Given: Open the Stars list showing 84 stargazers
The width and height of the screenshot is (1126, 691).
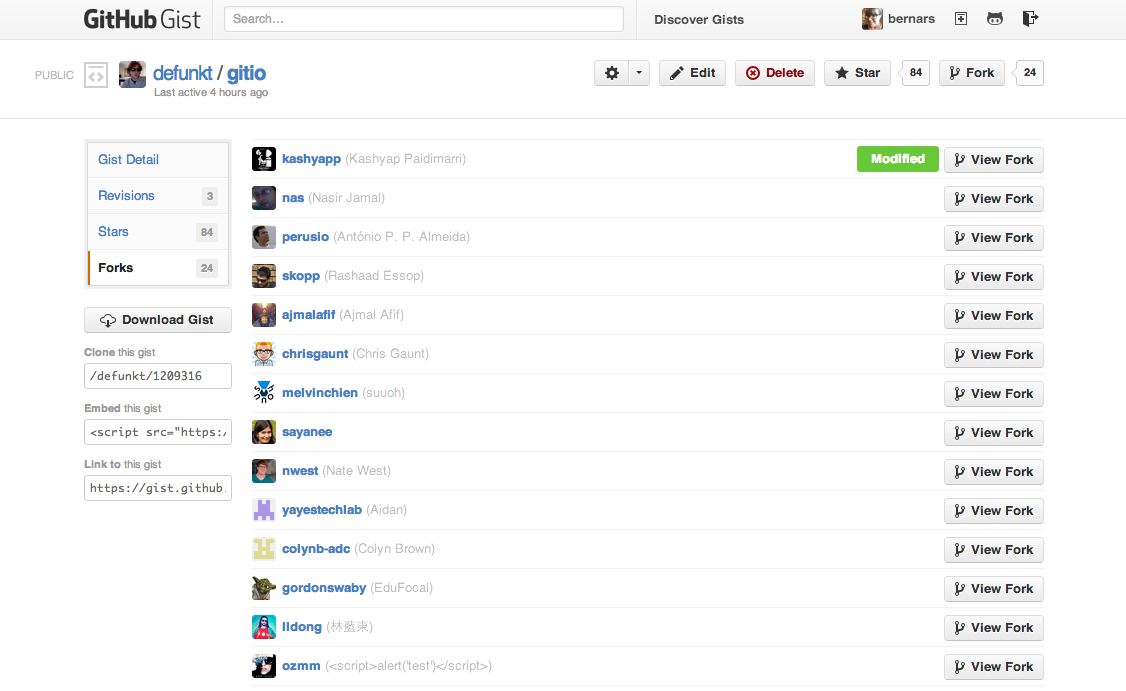Looking at the screenshot, I should pos(113,231).
